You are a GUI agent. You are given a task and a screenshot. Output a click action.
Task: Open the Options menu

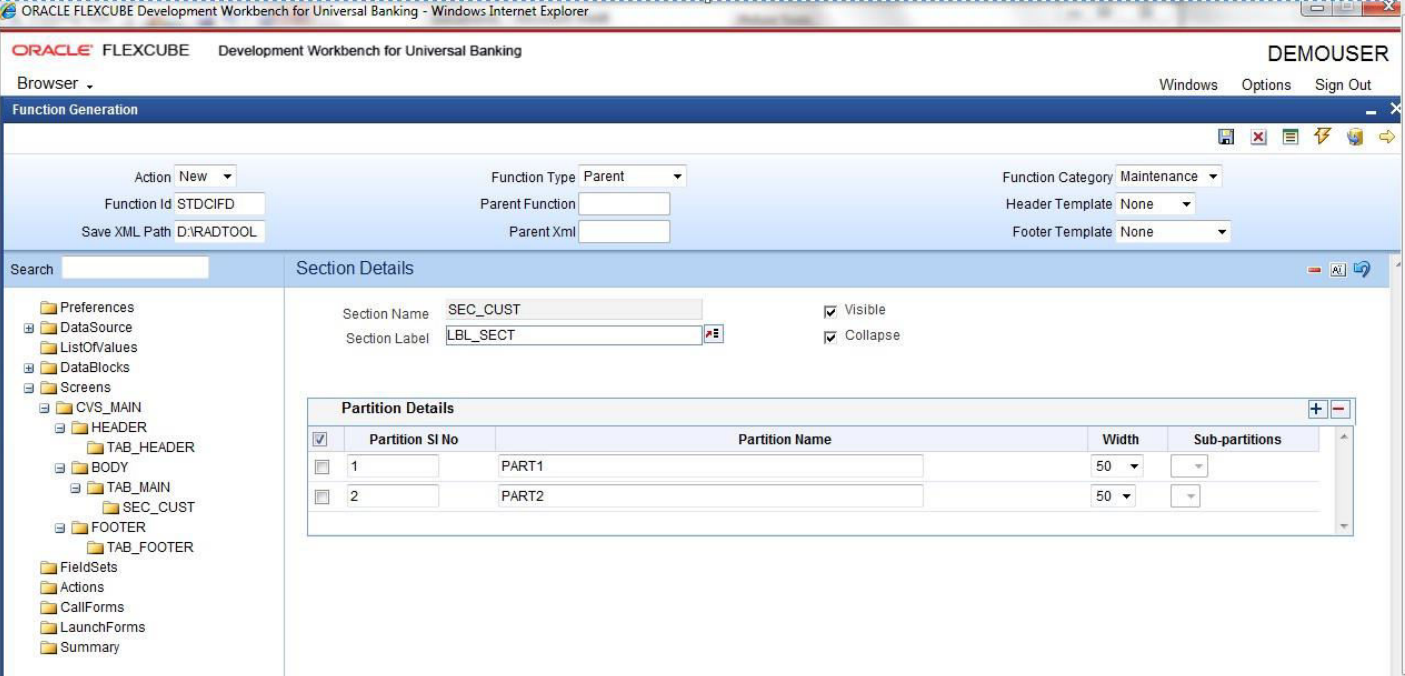click(1266, 85)
